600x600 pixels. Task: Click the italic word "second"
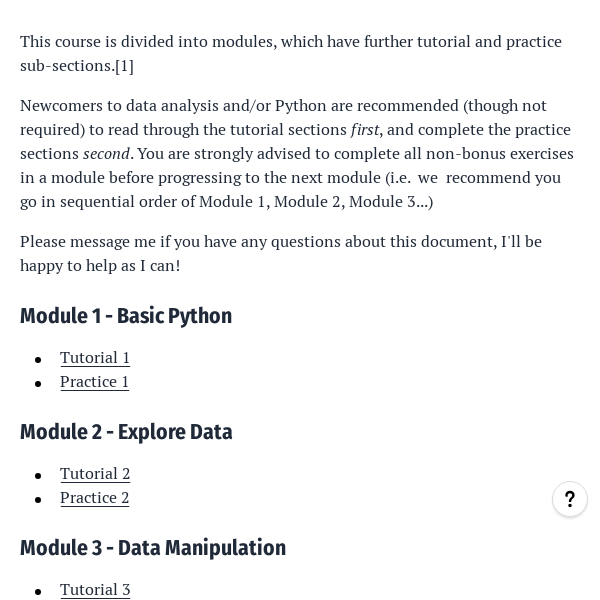[106, 153]
